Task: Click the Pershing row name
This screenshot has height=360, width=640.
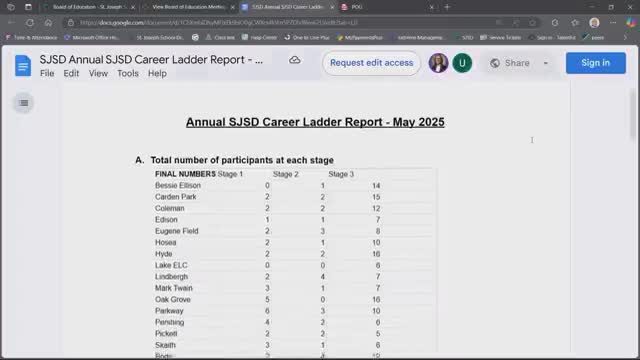Action: 169,322
